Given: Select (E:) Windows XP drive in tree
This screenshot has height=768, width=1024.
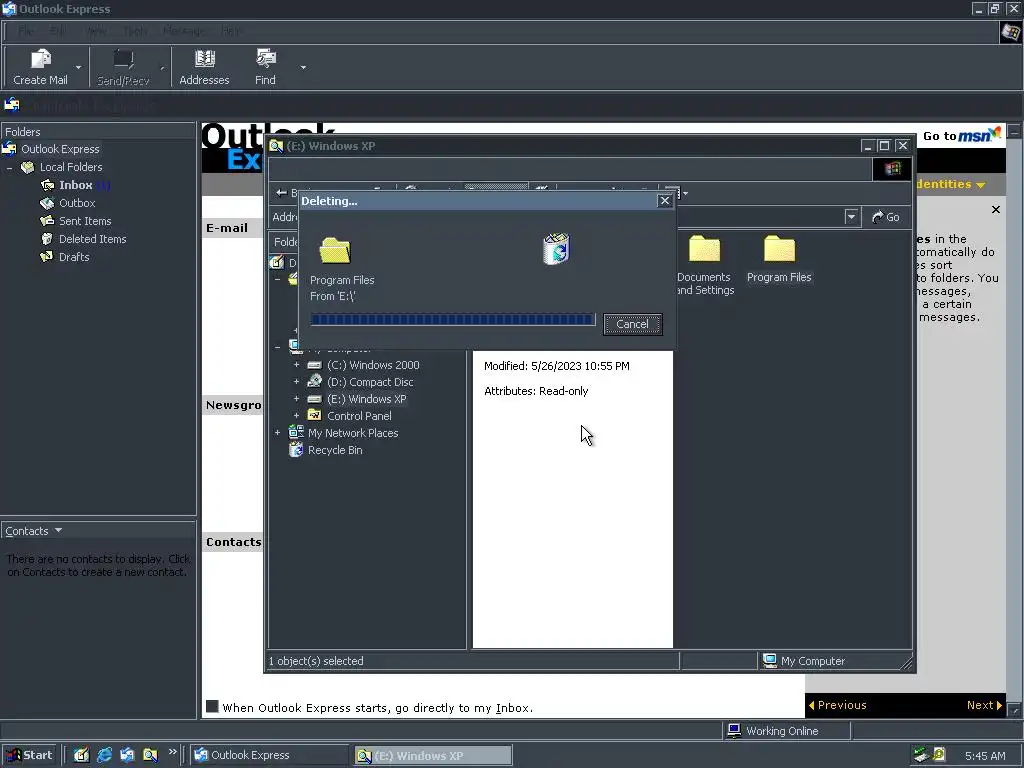Looking at the screenshot, I should 366,399.
